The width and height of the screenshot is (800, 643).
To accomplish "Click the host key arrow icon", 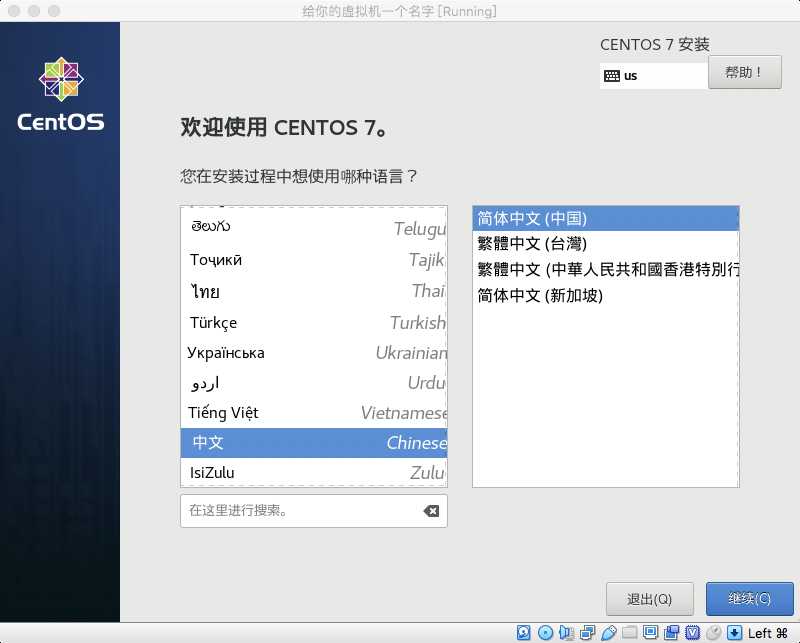I will 734,633.
